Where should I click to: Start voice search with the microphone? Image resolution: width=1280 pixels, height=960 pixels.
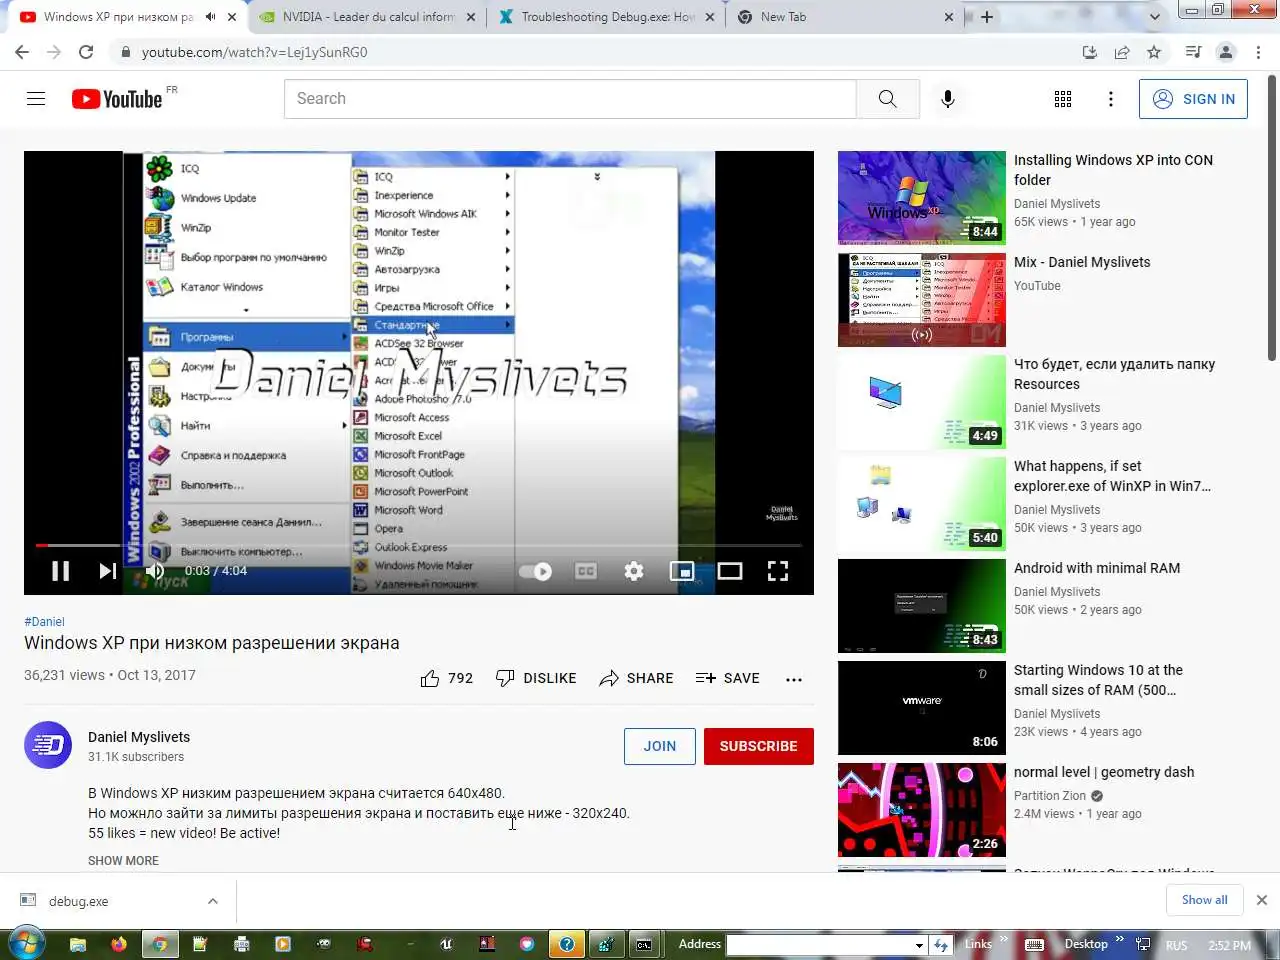point(948,99)
